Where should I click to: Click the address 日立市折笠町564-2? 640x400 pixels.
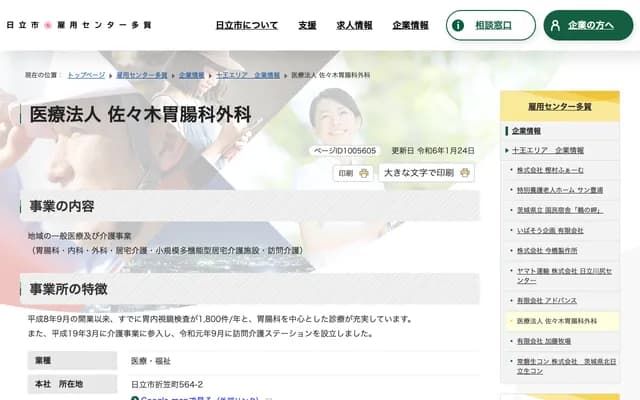coord(167,384)
